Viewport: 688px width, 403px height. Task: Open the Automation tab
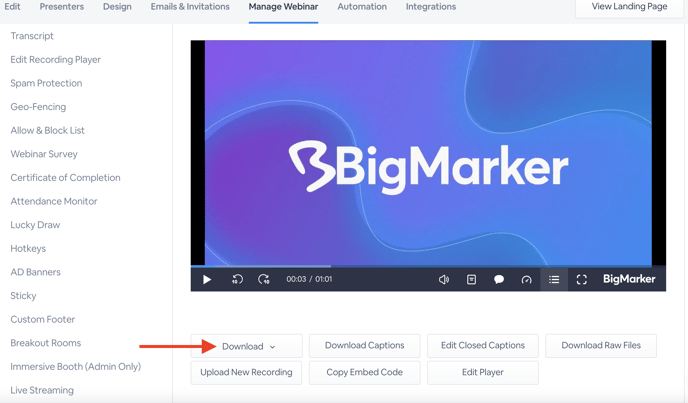pos(362,7)
